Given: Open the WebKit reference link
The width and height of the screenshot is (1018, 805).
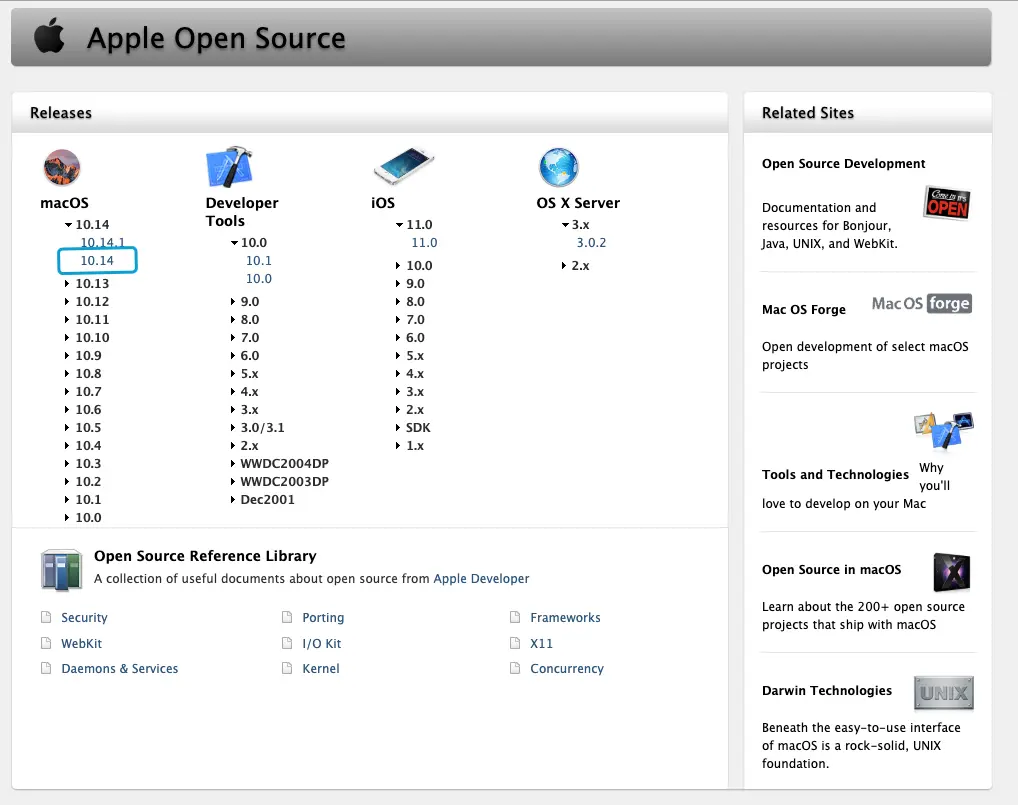Looking at the screenshot, I should [x=81, y=643].
